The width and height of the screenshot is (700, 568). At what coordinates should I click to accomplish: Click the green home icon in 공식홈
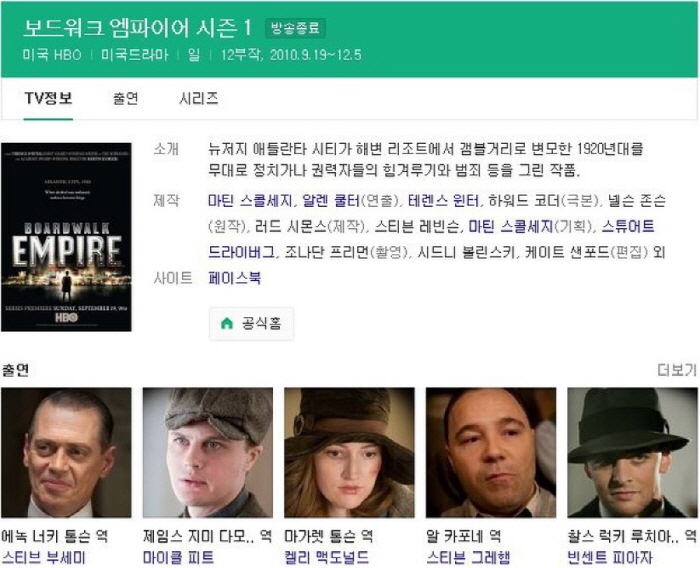(227, 323)
